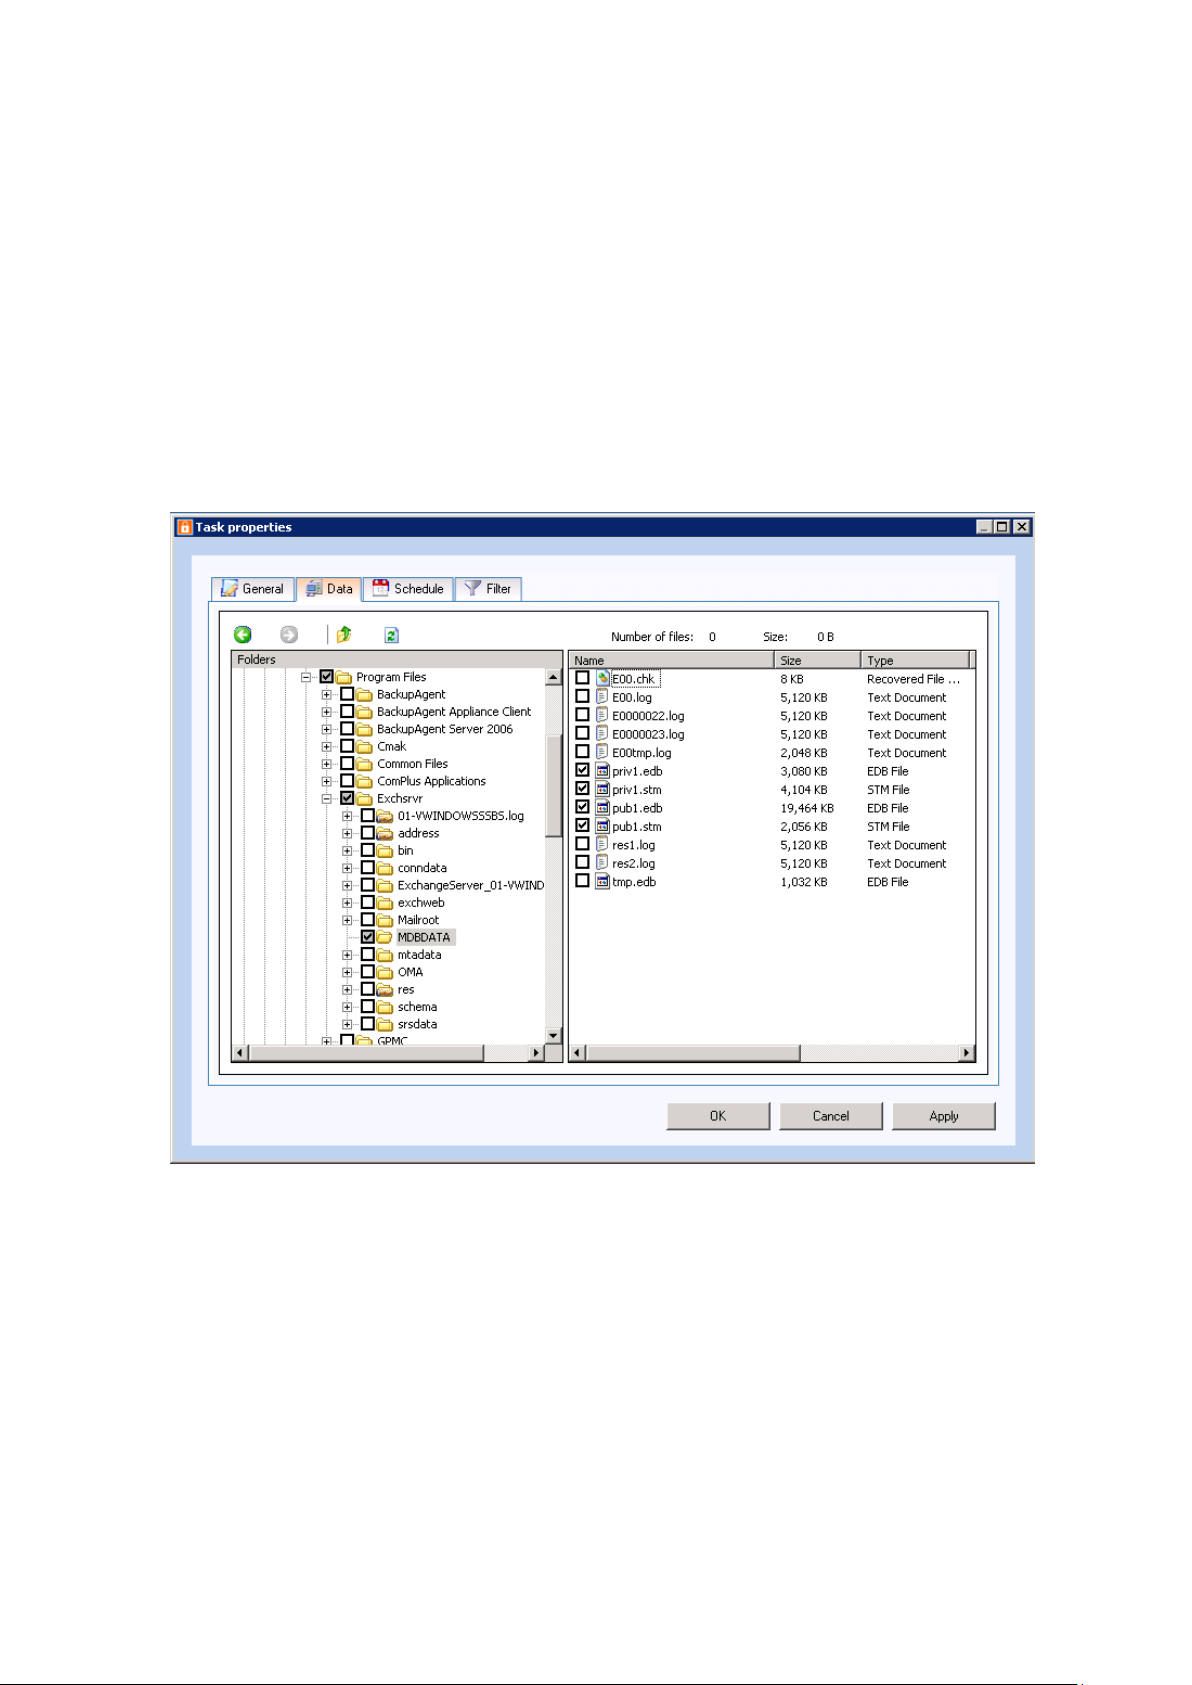Open the Filter tab
The height and width of the screenshot is (1685, 1192).
488,589
